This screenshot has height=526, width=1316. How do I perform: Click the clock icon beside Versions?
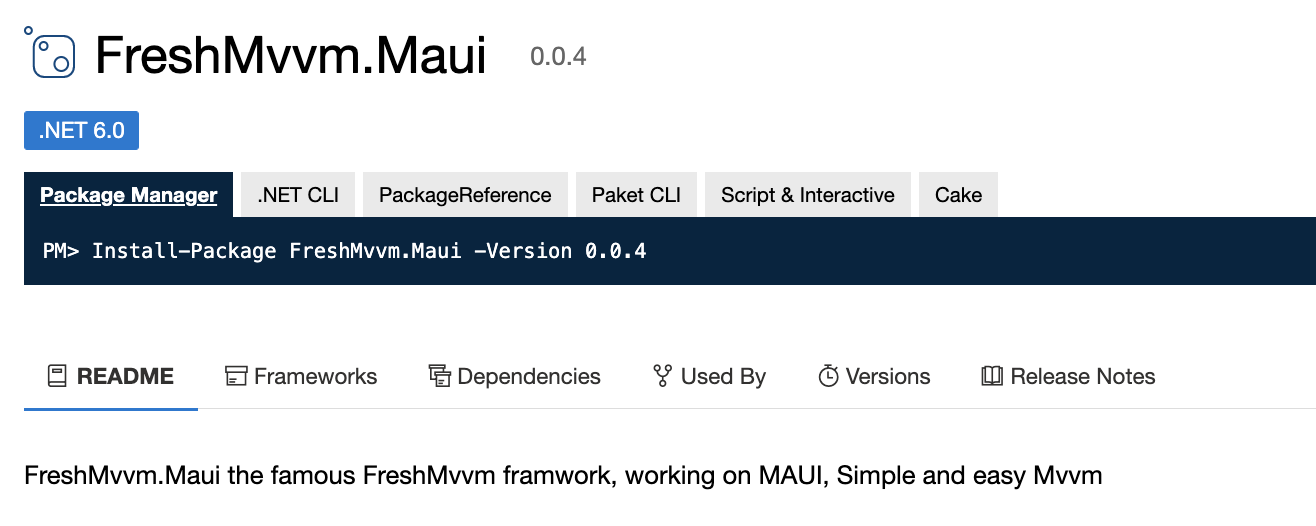pos(828,376)
